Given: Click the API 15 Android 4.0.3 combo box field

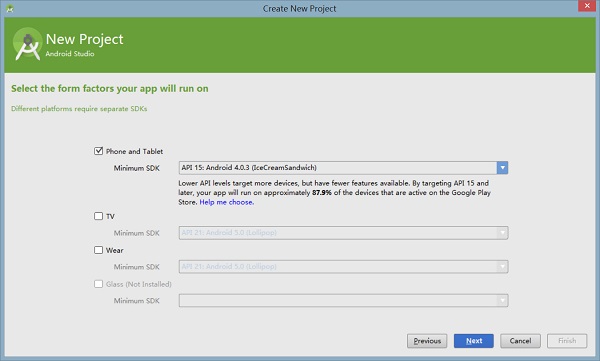Looking at the screenshot, I should (338, 168).
